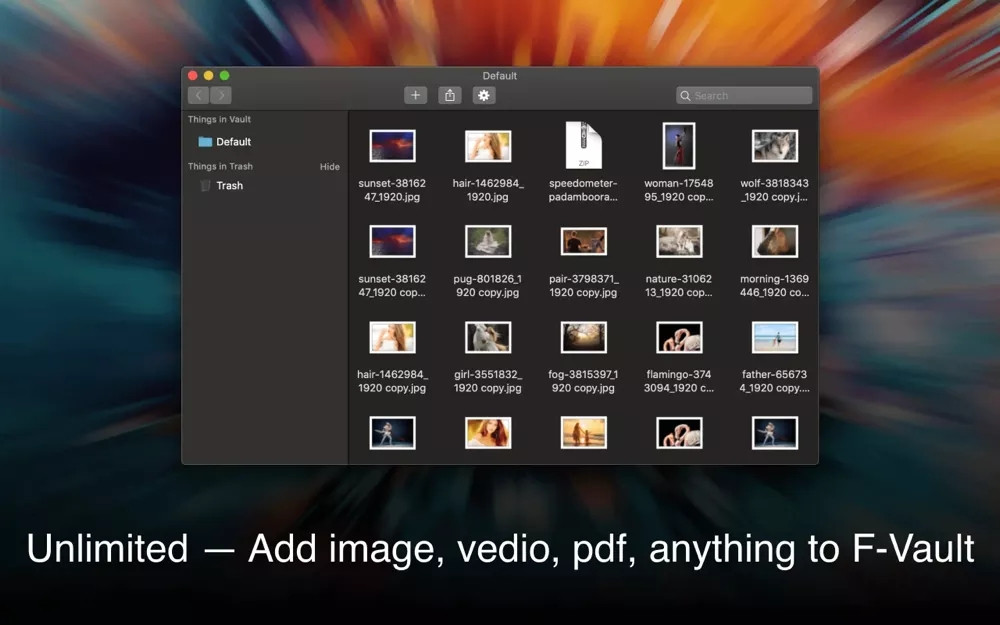Click the file name 'pair-3798371_1920 copy.jpg'
1000x625 pixels.
pos(584,286)
